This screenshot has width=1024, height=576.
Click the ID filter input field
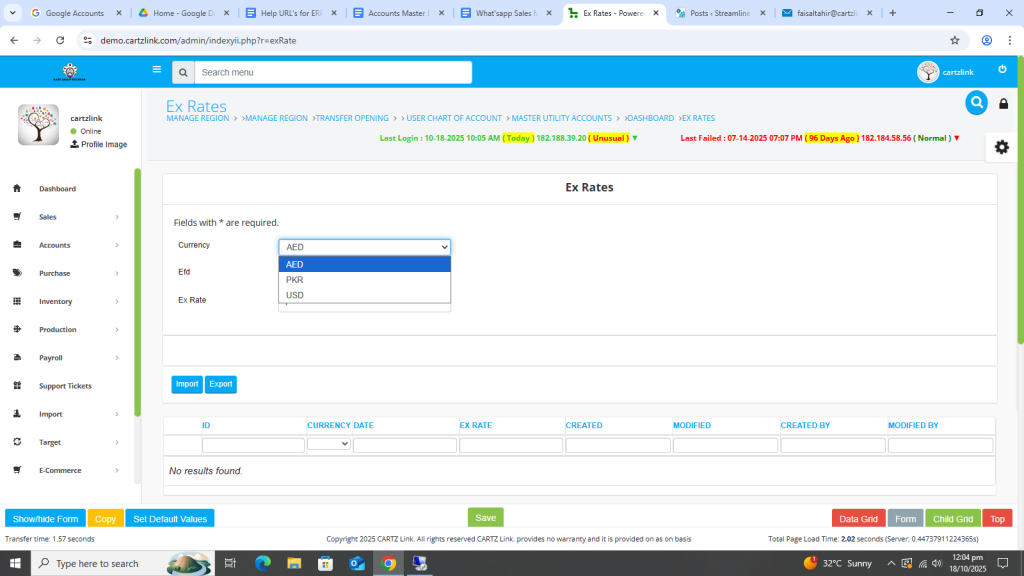pyautogui.click(x=253, y=445)
